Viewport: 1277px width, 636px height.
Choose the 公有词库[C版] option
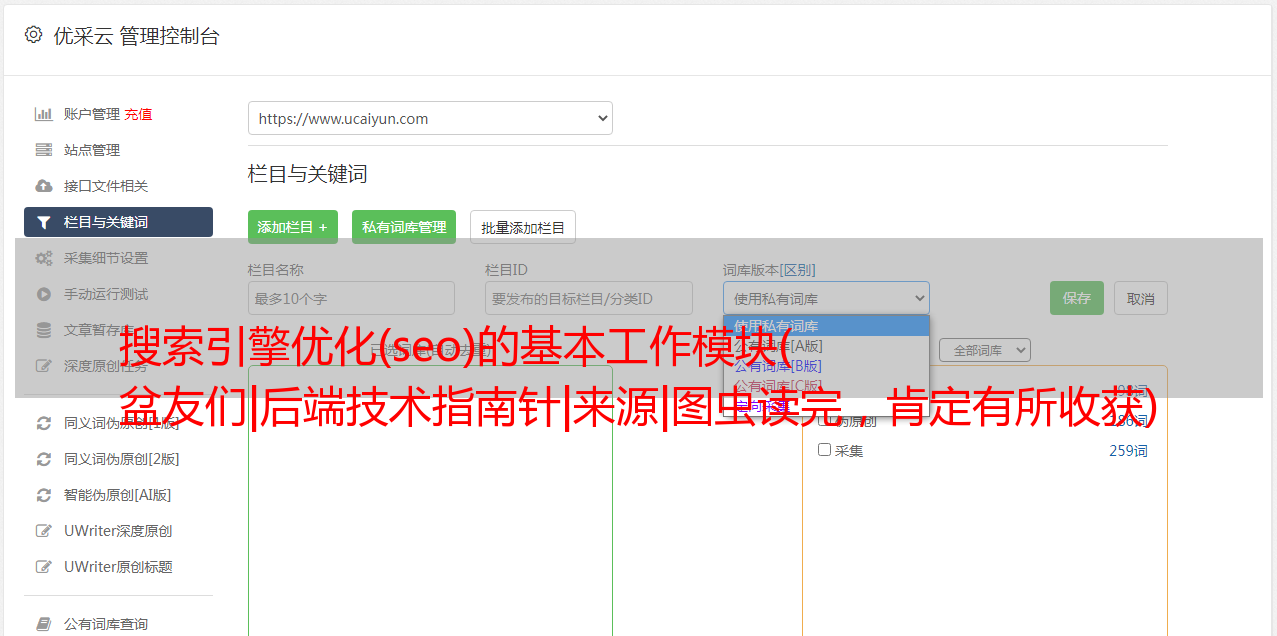click(826, 386)
